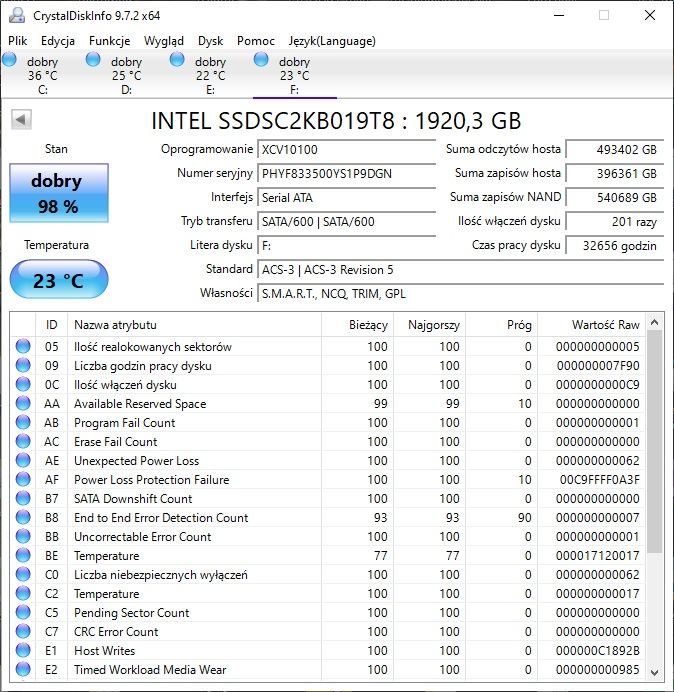674x692 pixels.
Task: Click status icon for Available Reserved Space
Action: (23, 403)
